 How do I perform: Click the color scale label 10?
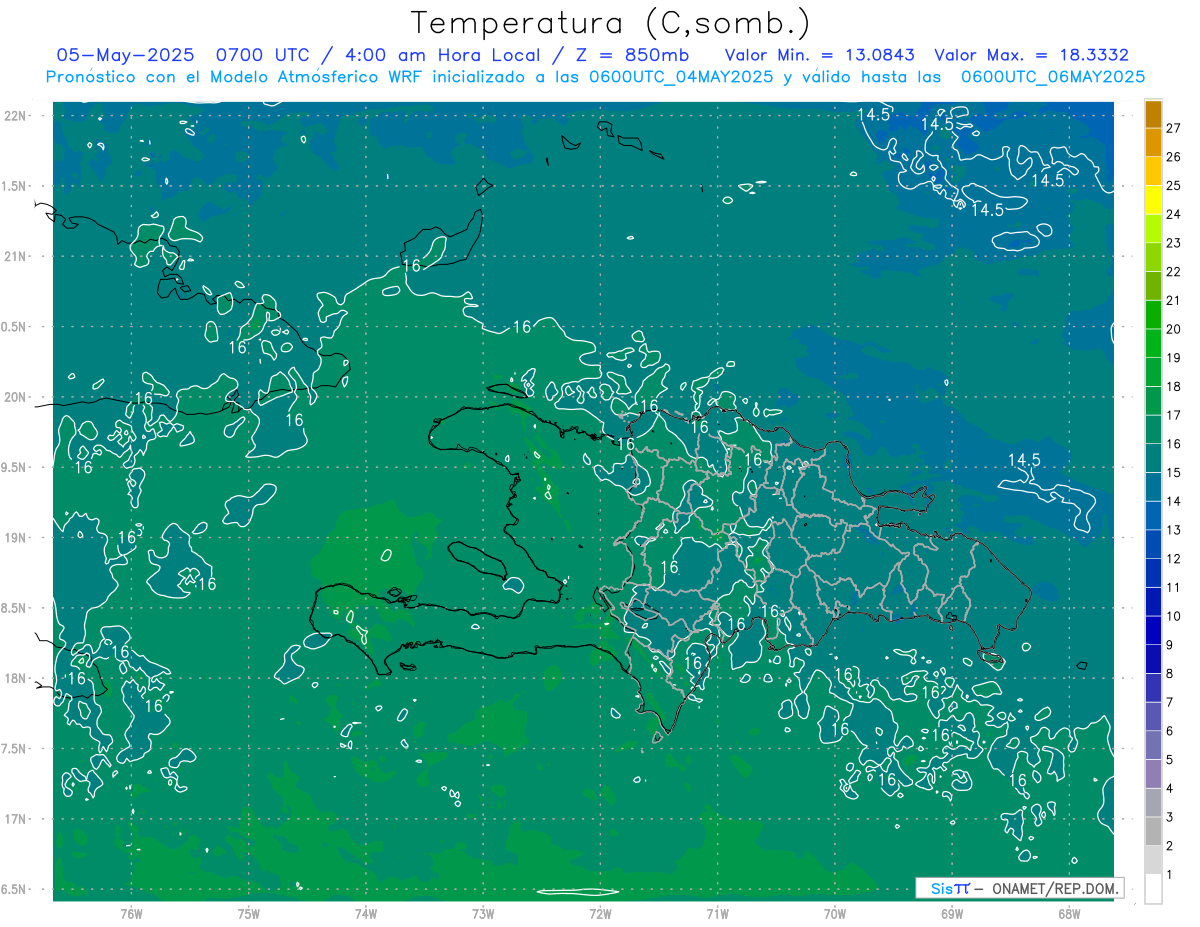click(x=1174, y=616)
